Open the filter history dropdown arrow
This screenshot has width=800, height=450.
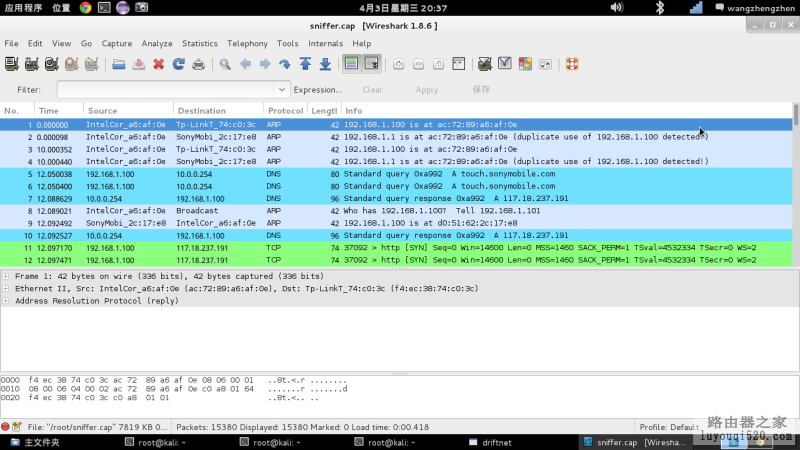pos(282,90)
